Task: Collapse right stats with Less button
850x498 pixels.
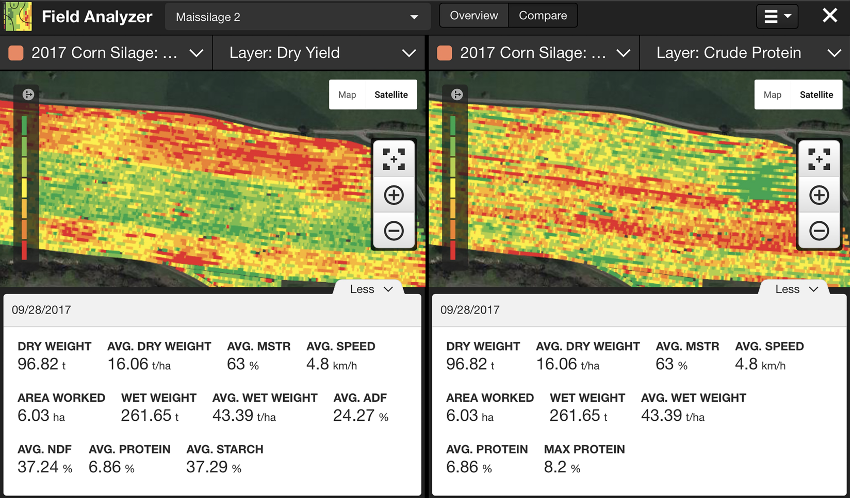Action: (x=796, y=289)
